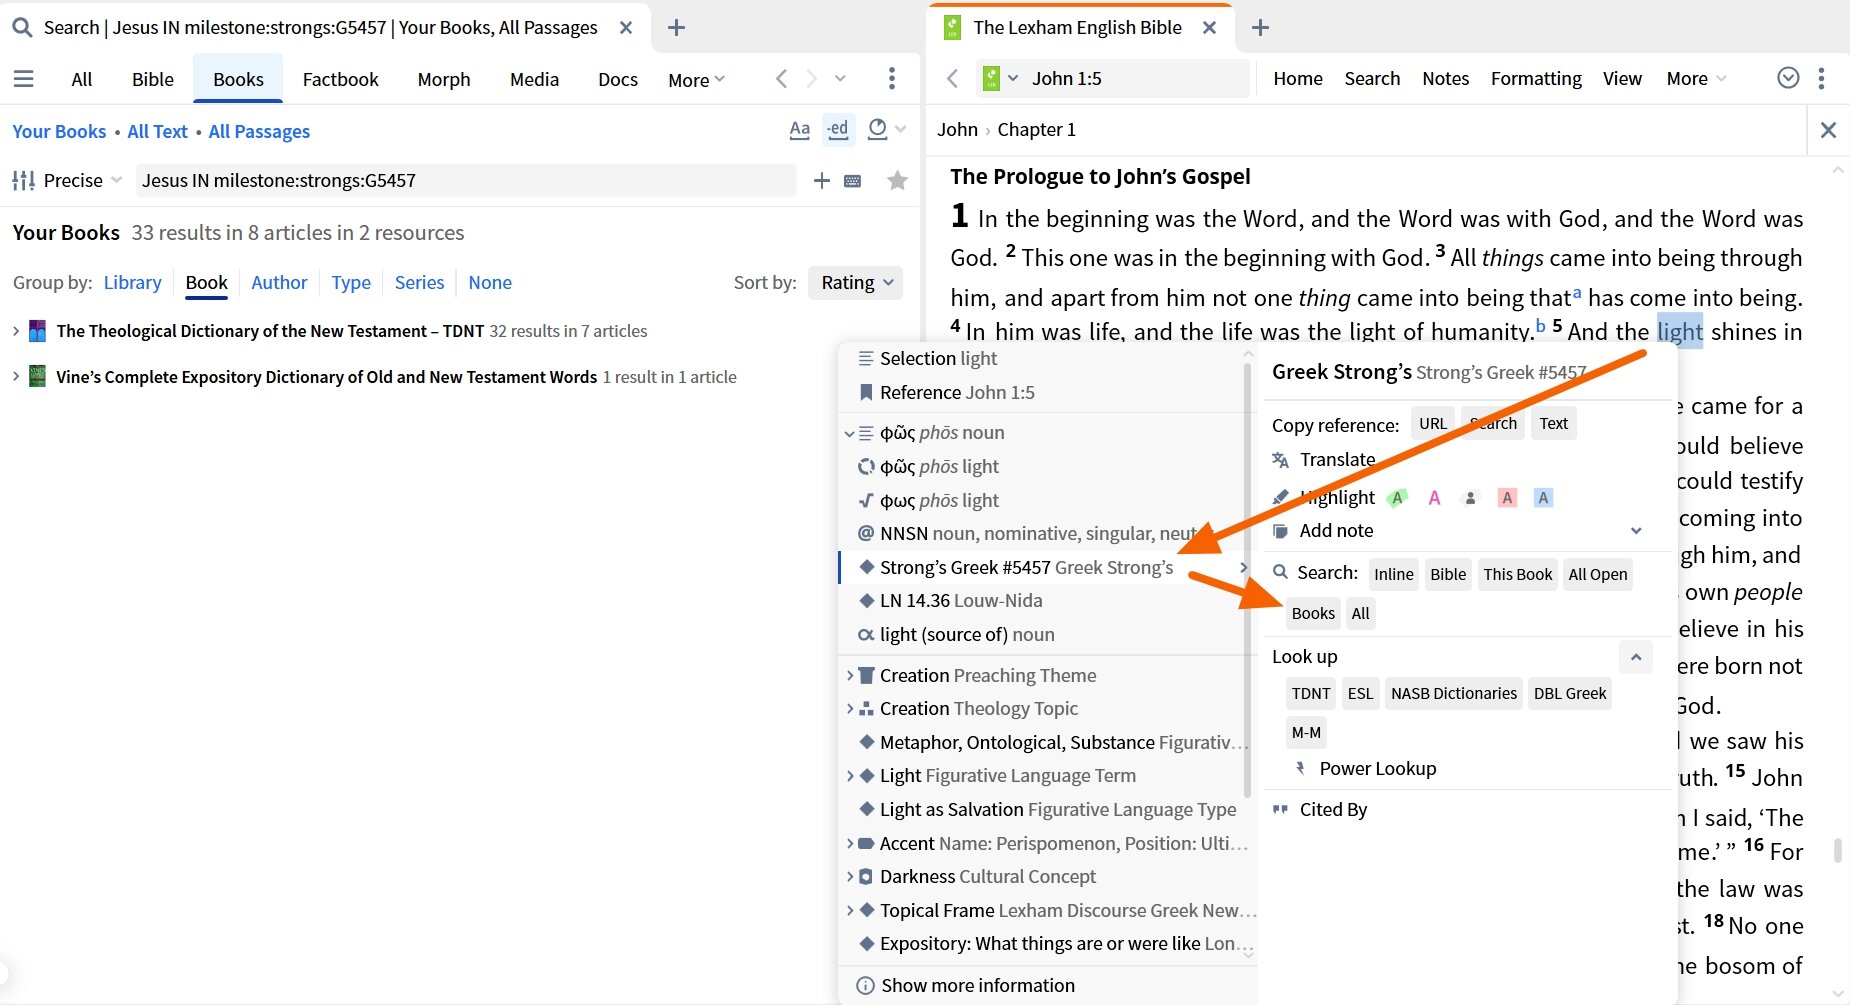Go forward in search history

click(x=812, y=79)
